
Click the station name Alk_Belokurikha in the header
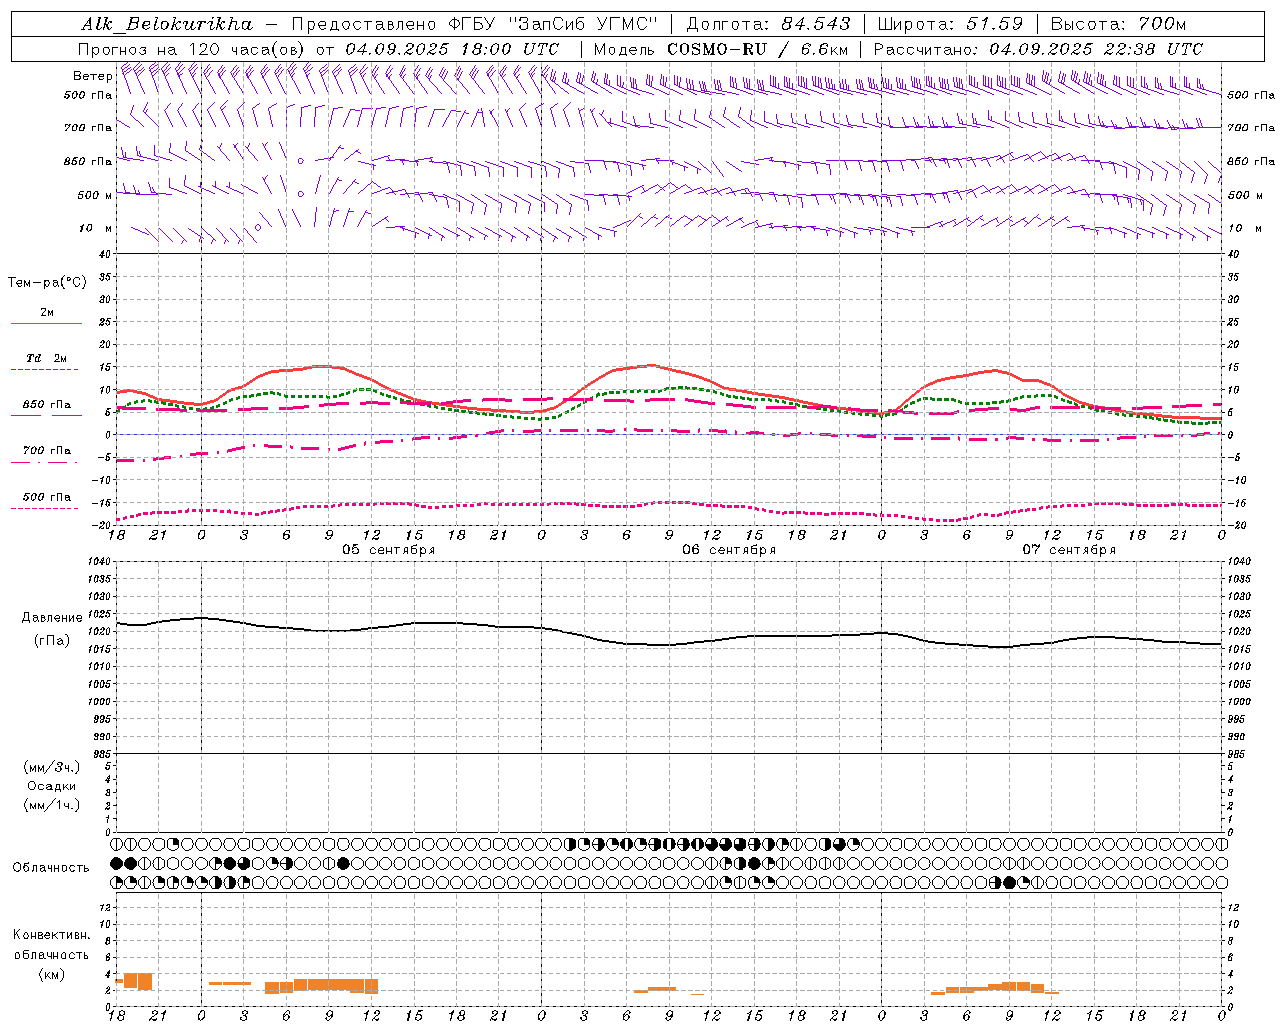point(167,24)
